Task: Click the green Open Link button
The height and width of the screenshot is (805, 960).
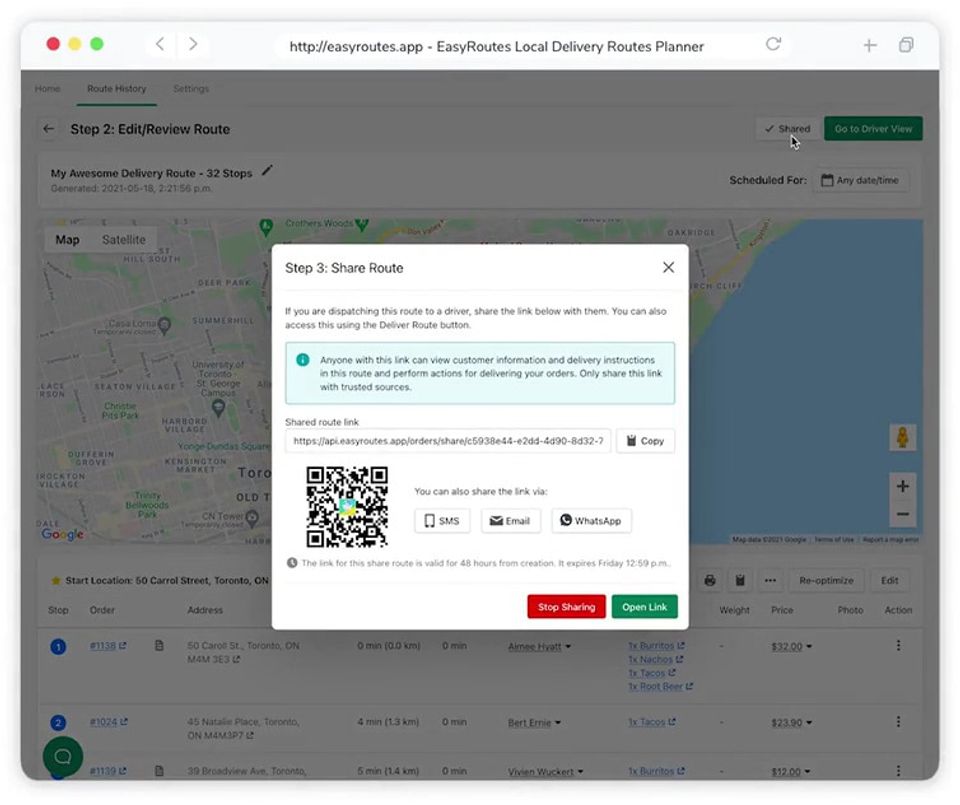Action: coord(644,607)
